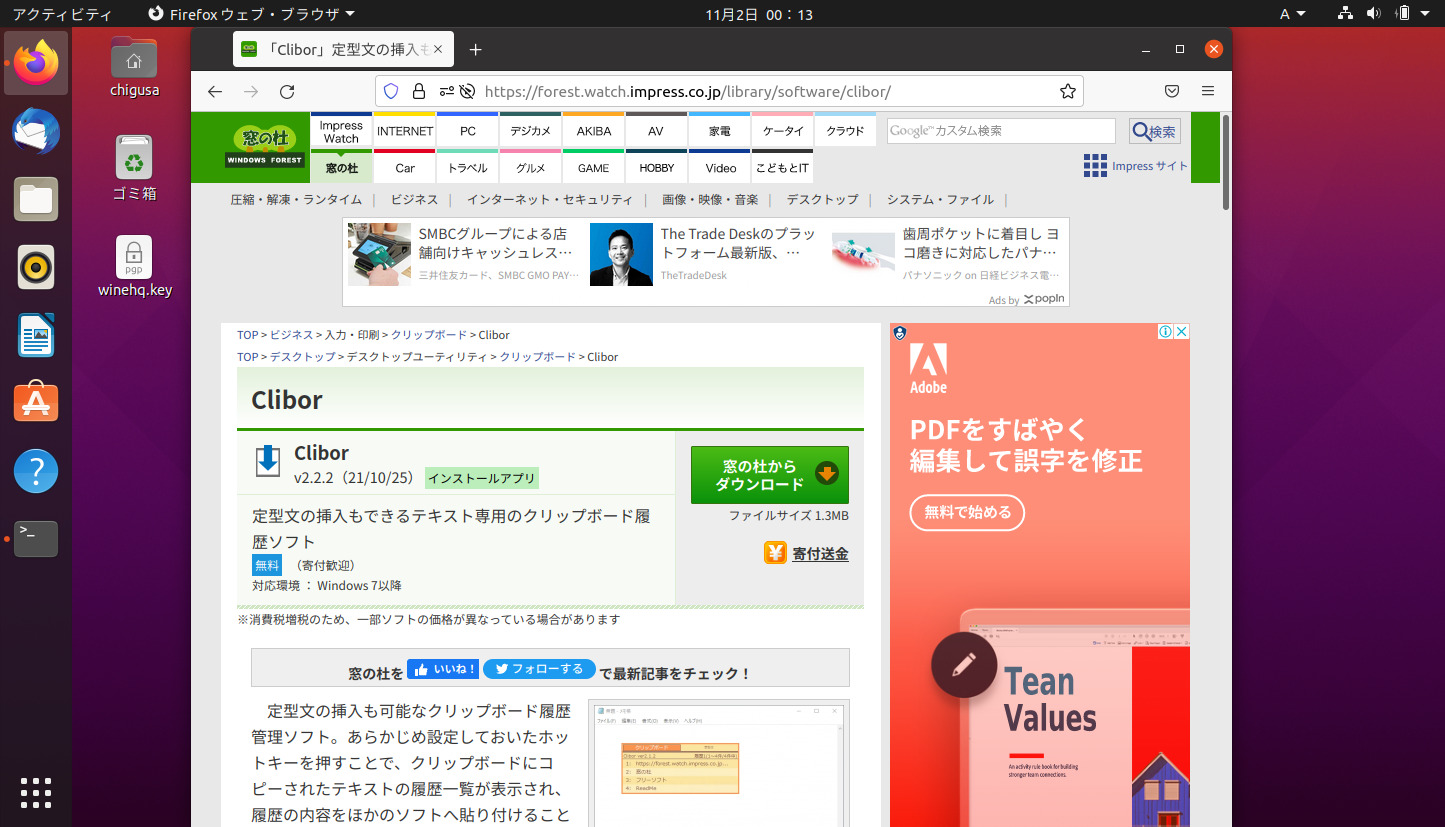The width and height of the screenshot is (1445, 827).
Task: Open the Firefox ウェブ・ブラウザ app menu
Action: 250,14
